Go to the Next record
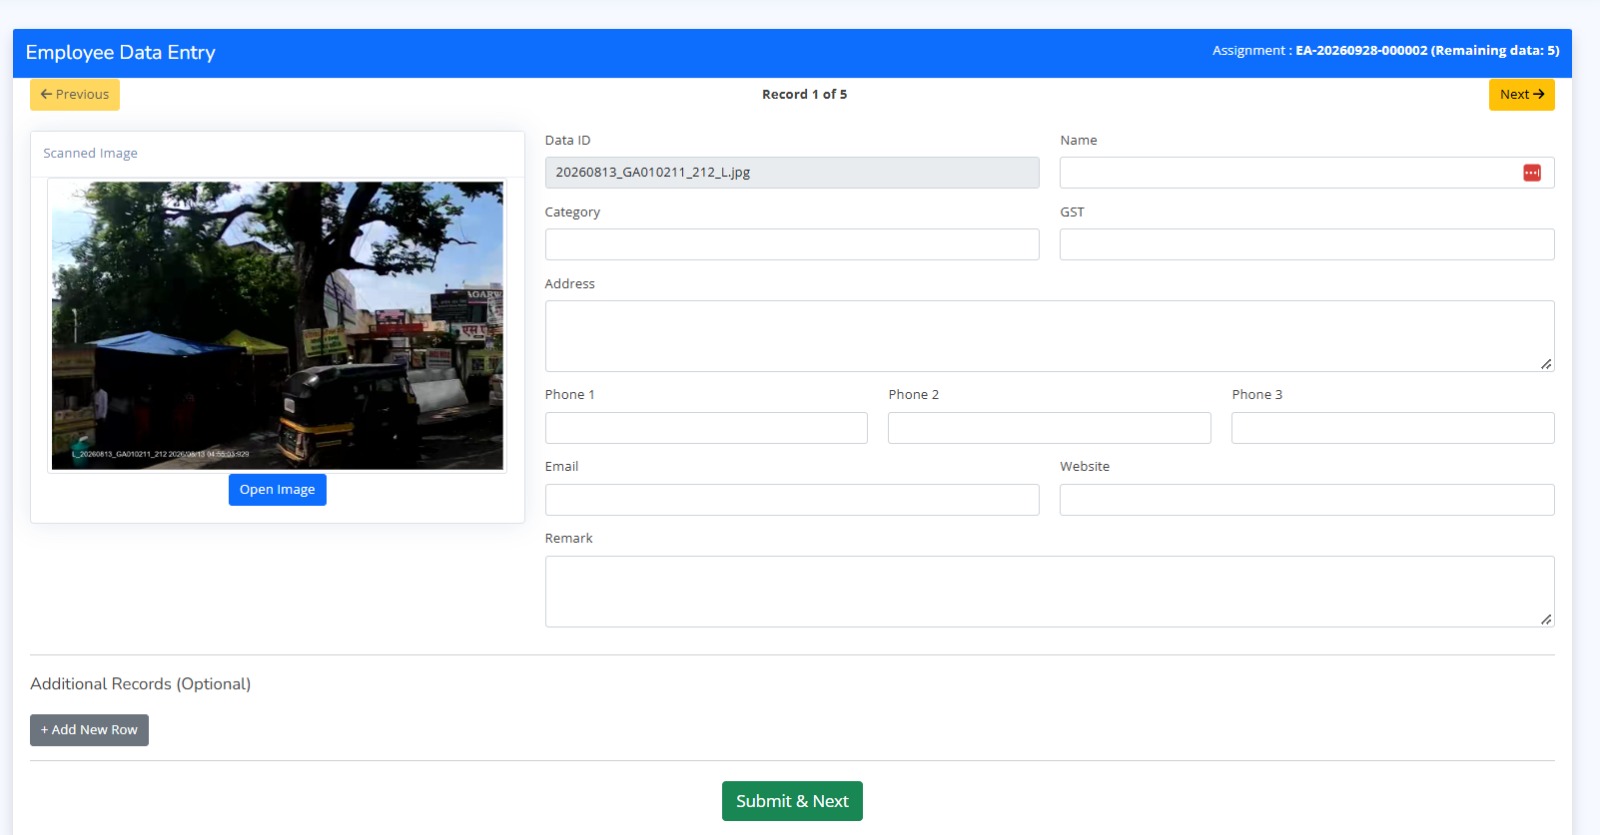The width and height of the screenshot is (1600, 835). 1521,94
